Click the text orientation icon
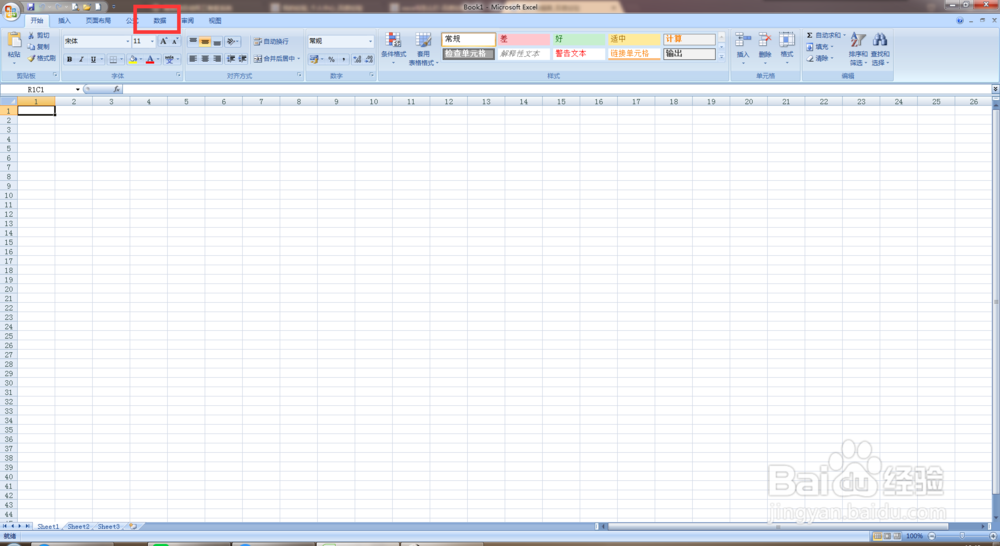This screenshot has width=1000, height=546. tap(232, 41)
